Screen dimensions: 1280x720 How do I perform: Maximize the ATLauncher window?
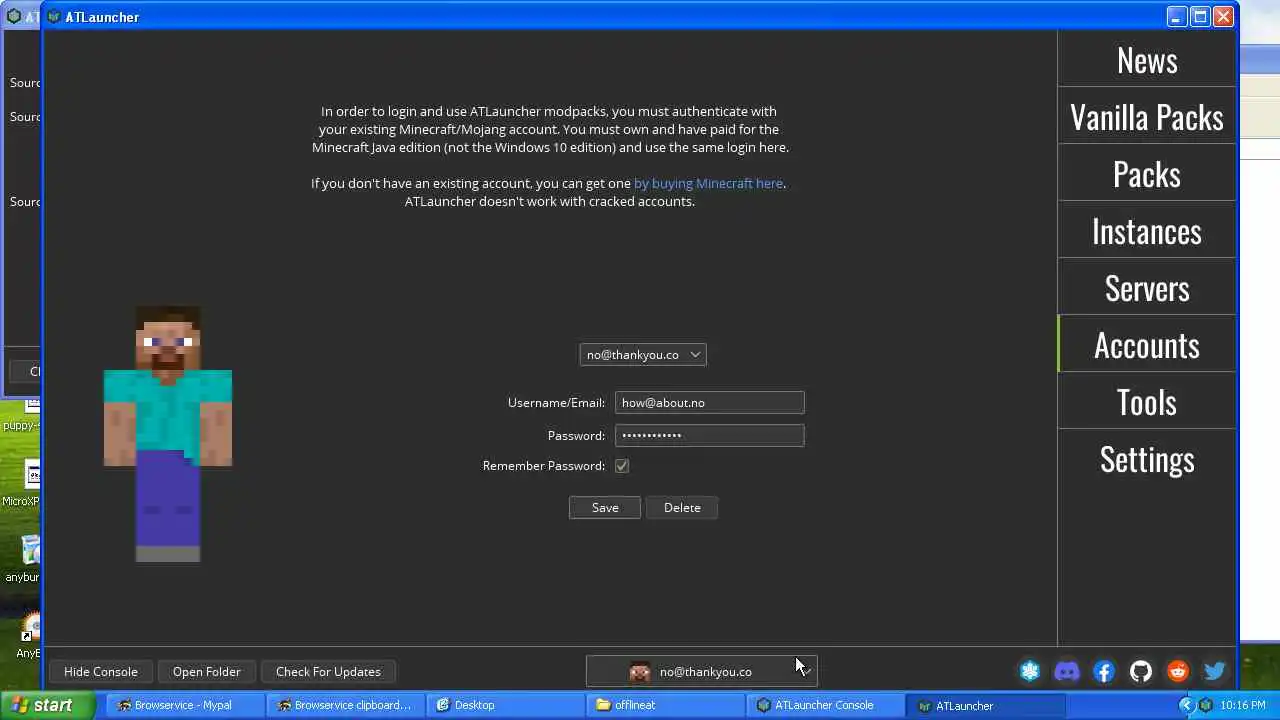pyautogui.click(x=1200, y=17)
